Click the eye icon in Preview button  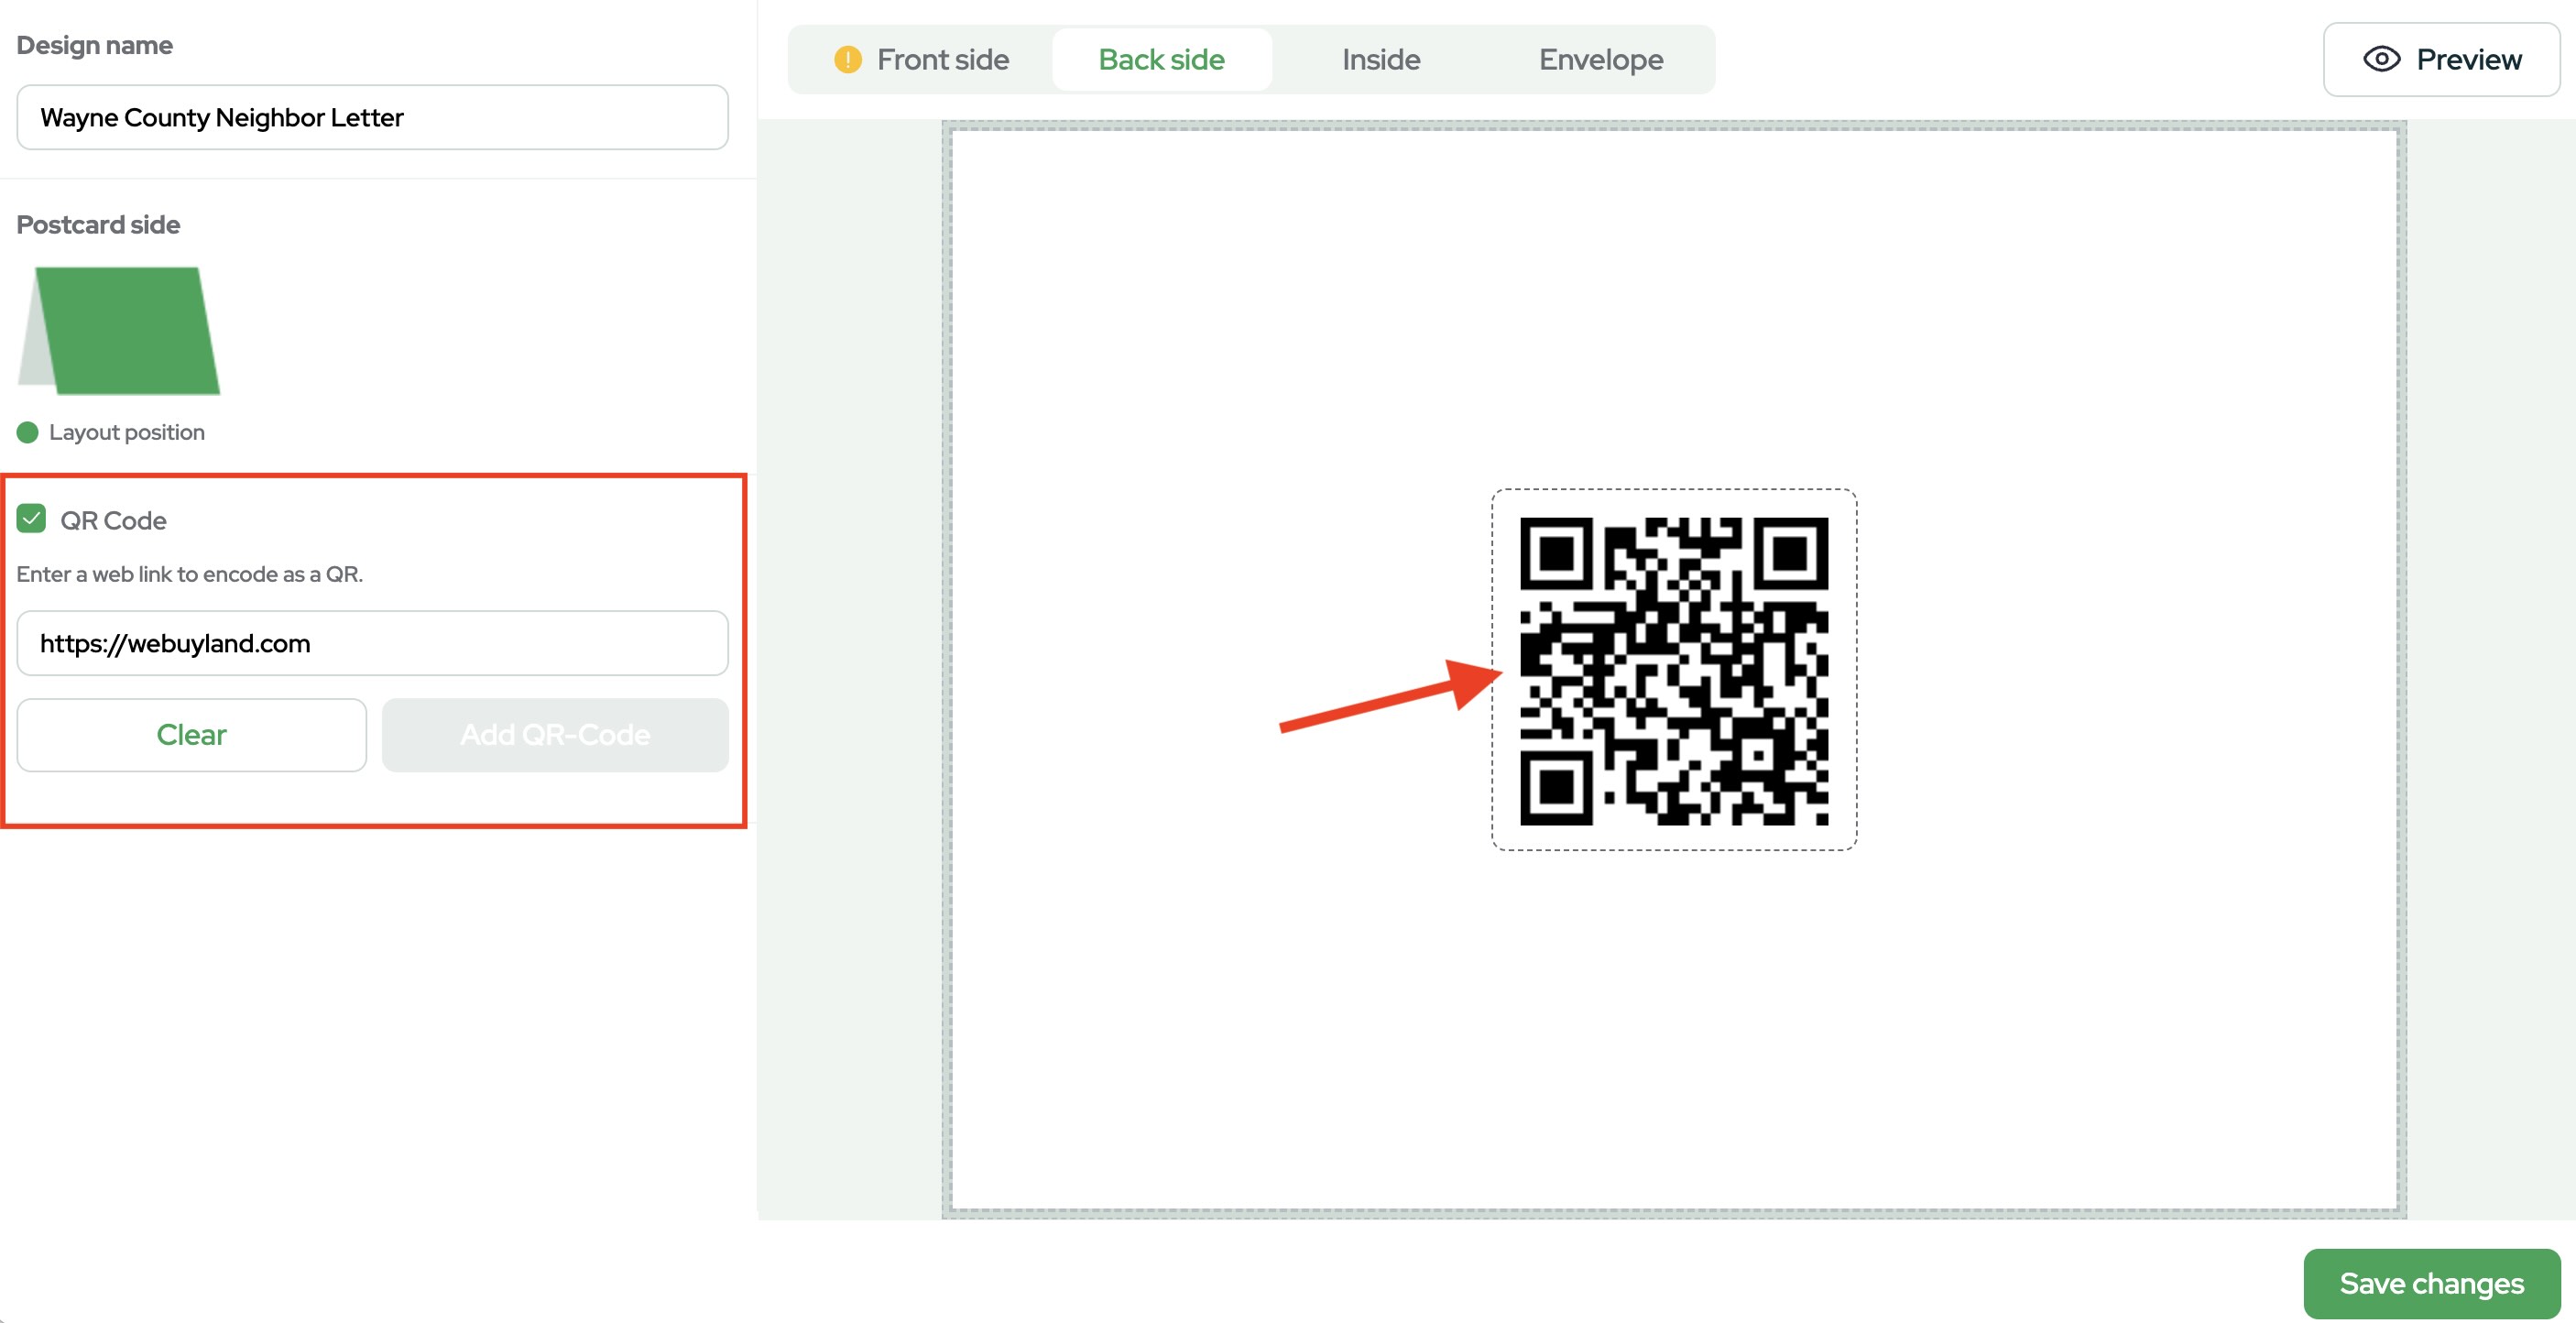pyautogui.click(x=2381, y=60)
